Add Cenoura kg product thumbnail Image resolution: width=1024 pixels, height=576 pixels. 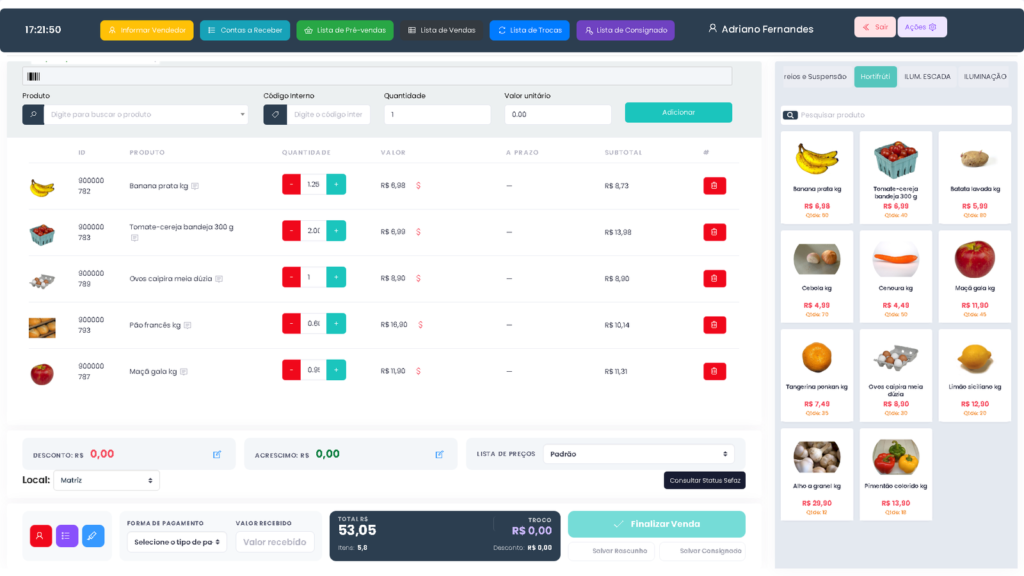tap(895, 276)
